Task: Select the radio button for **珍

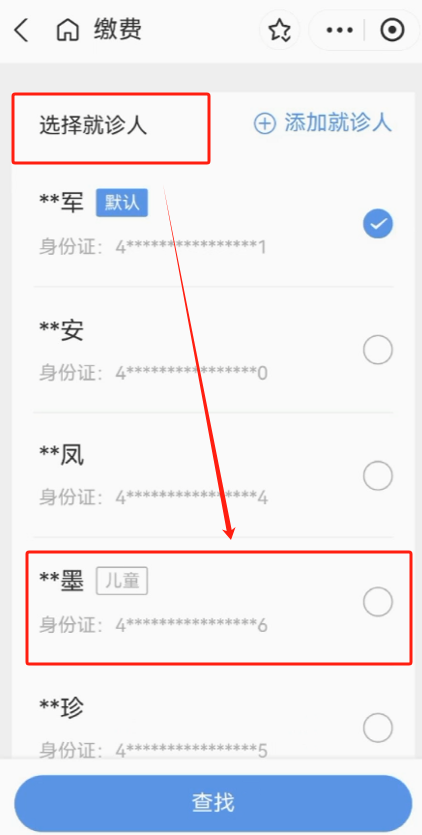Action: coord(378,727)
